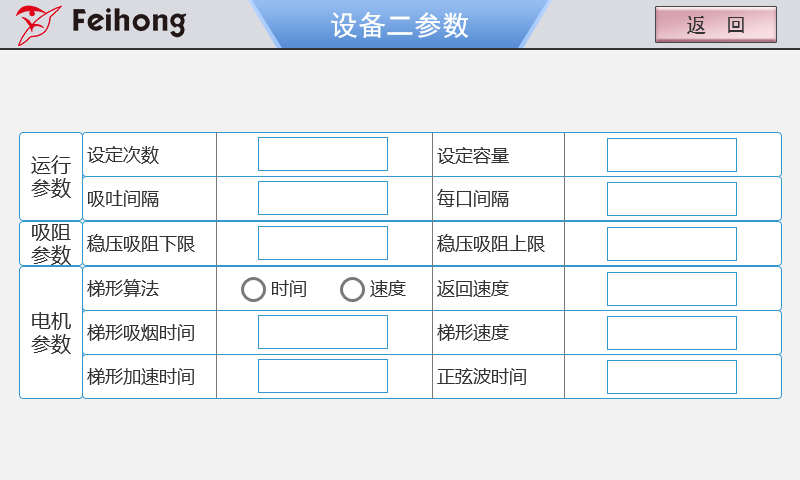This screenshot has width=800, height=480.
Task: Click the 返回速度 input field
Action: 671,289
